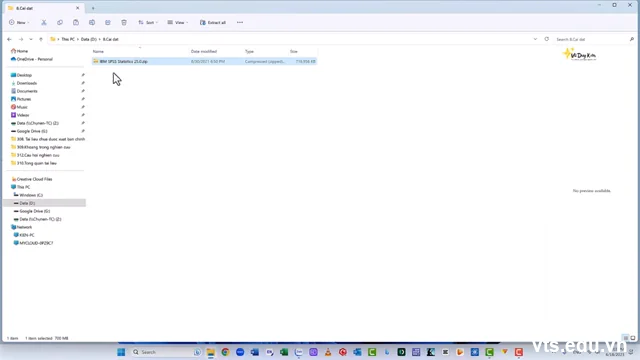
Task: Click the Paste icon in toolbar
Action: 76,22
